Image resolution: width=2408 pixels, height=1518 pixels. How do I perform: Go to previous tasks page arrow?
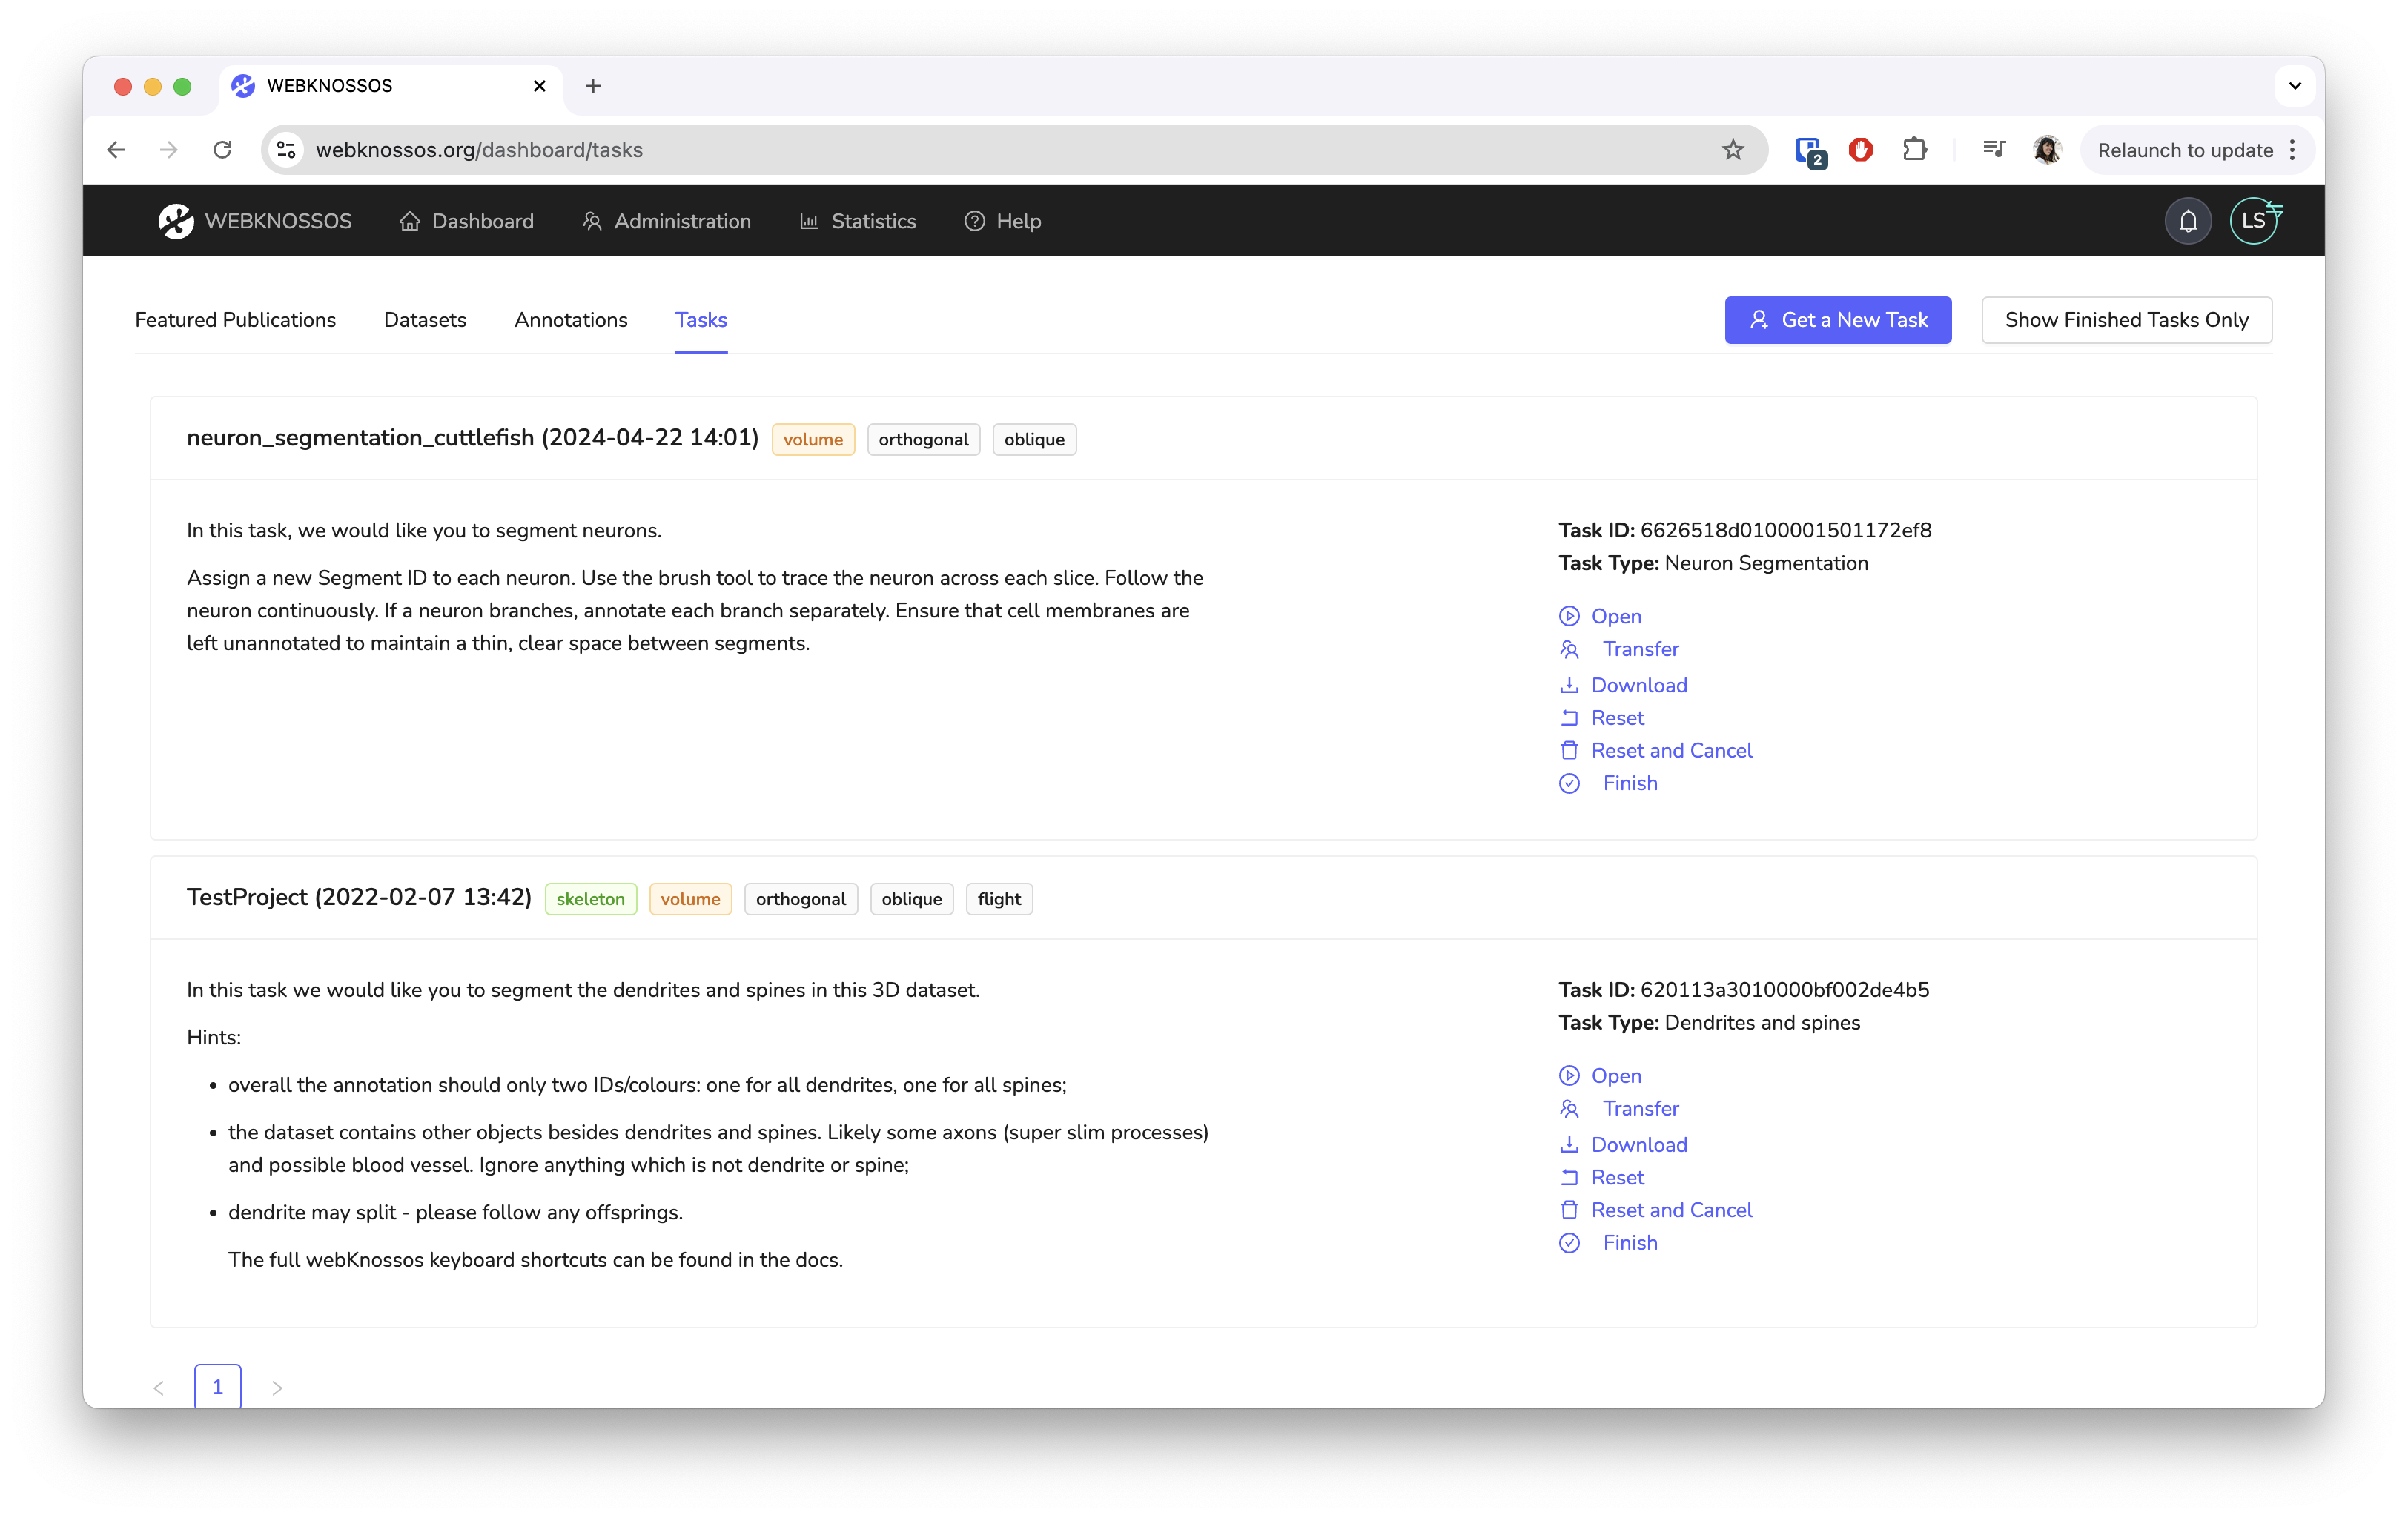(x=158, y=1388)
